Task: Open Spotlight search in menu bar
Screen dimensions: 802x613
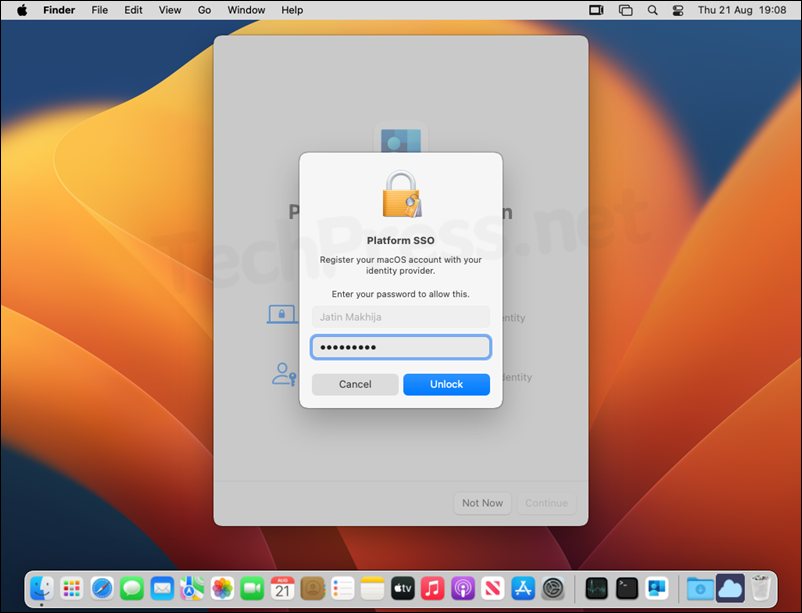Action: (x=653, y=10)
